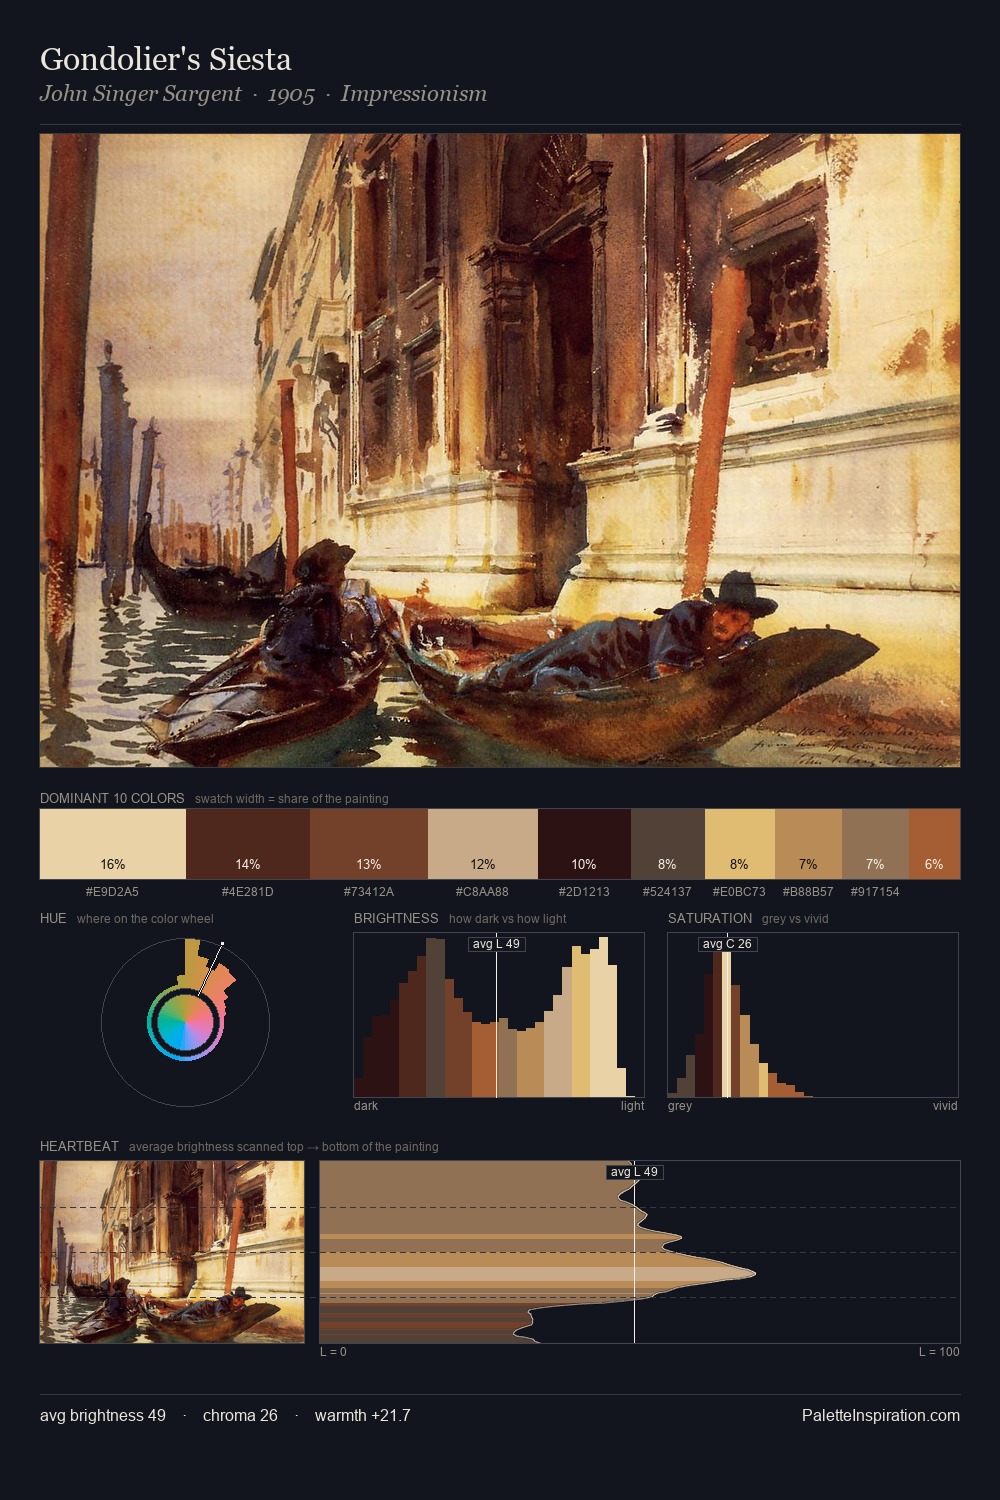Viewport: 1000px width, 1500px height.
Task: Select 'where on the color wheel' caption
Action: click(145, 919)
